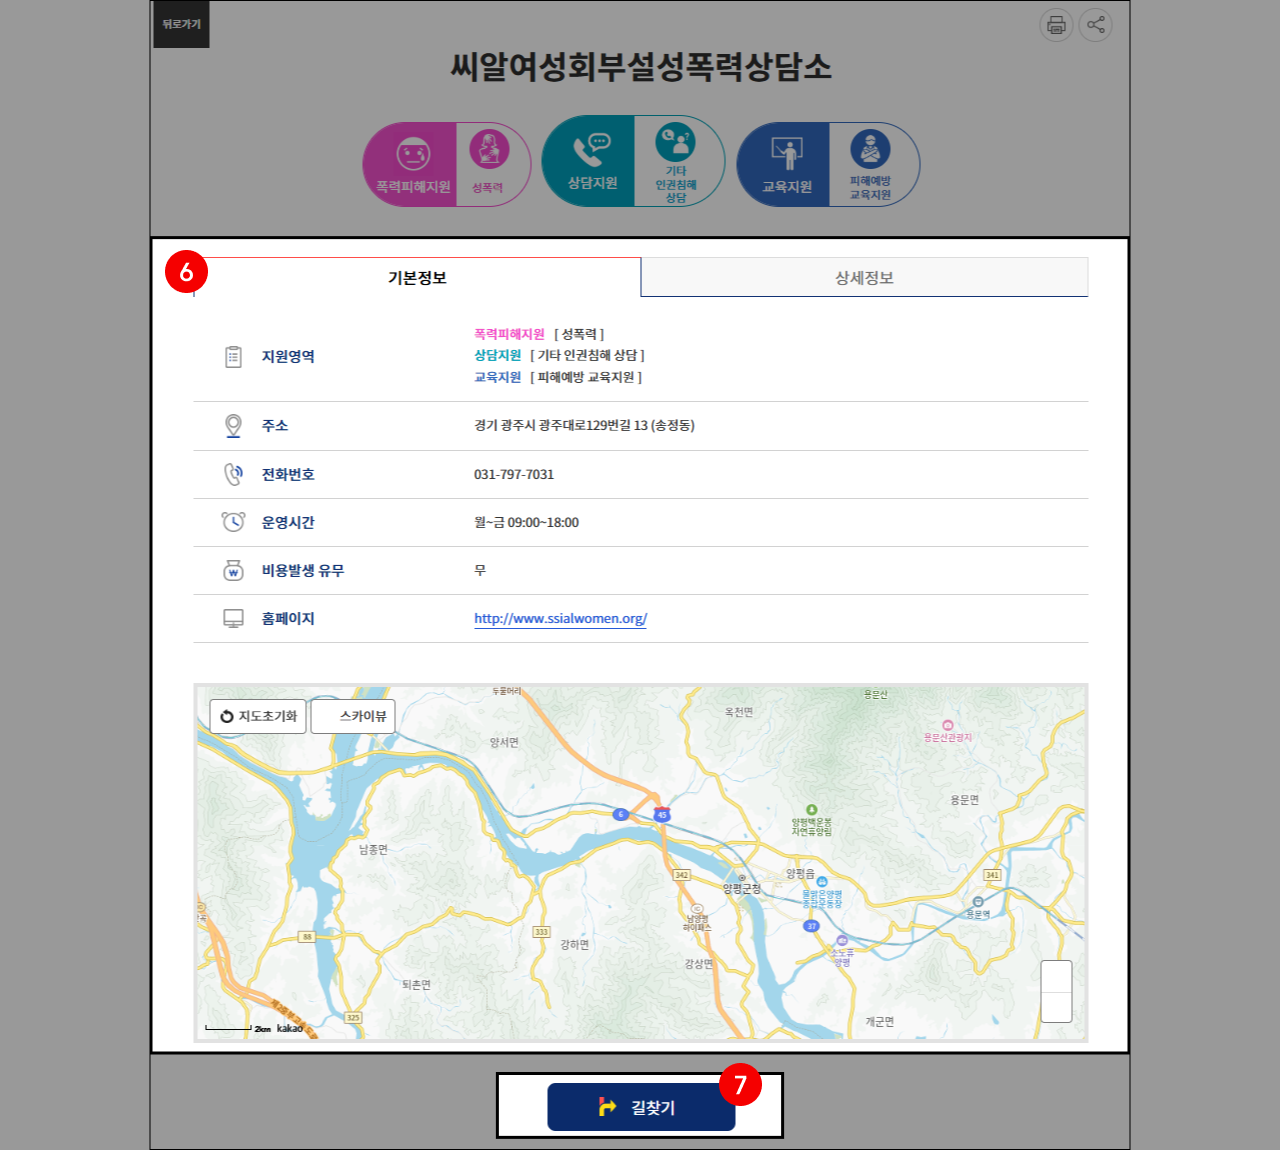1280x1150 pixels.
Task: Switch to the 기본정보 tab
Action: pos(417,278)
